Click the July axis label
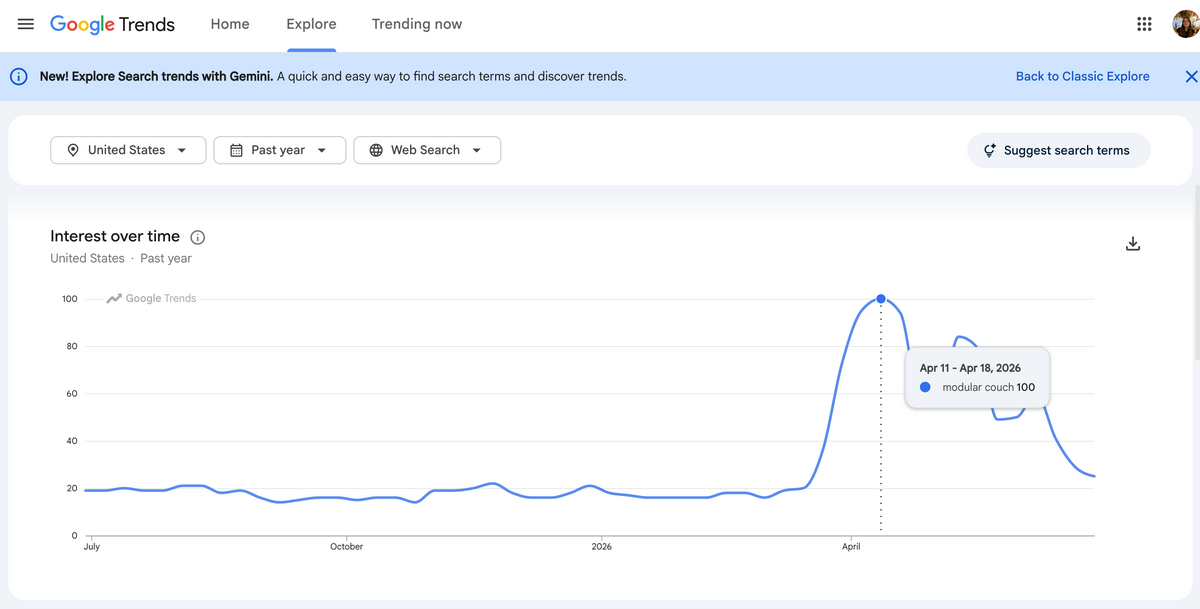The width and height of the screenshot is (1200, 609). click(x=91, y=546)
